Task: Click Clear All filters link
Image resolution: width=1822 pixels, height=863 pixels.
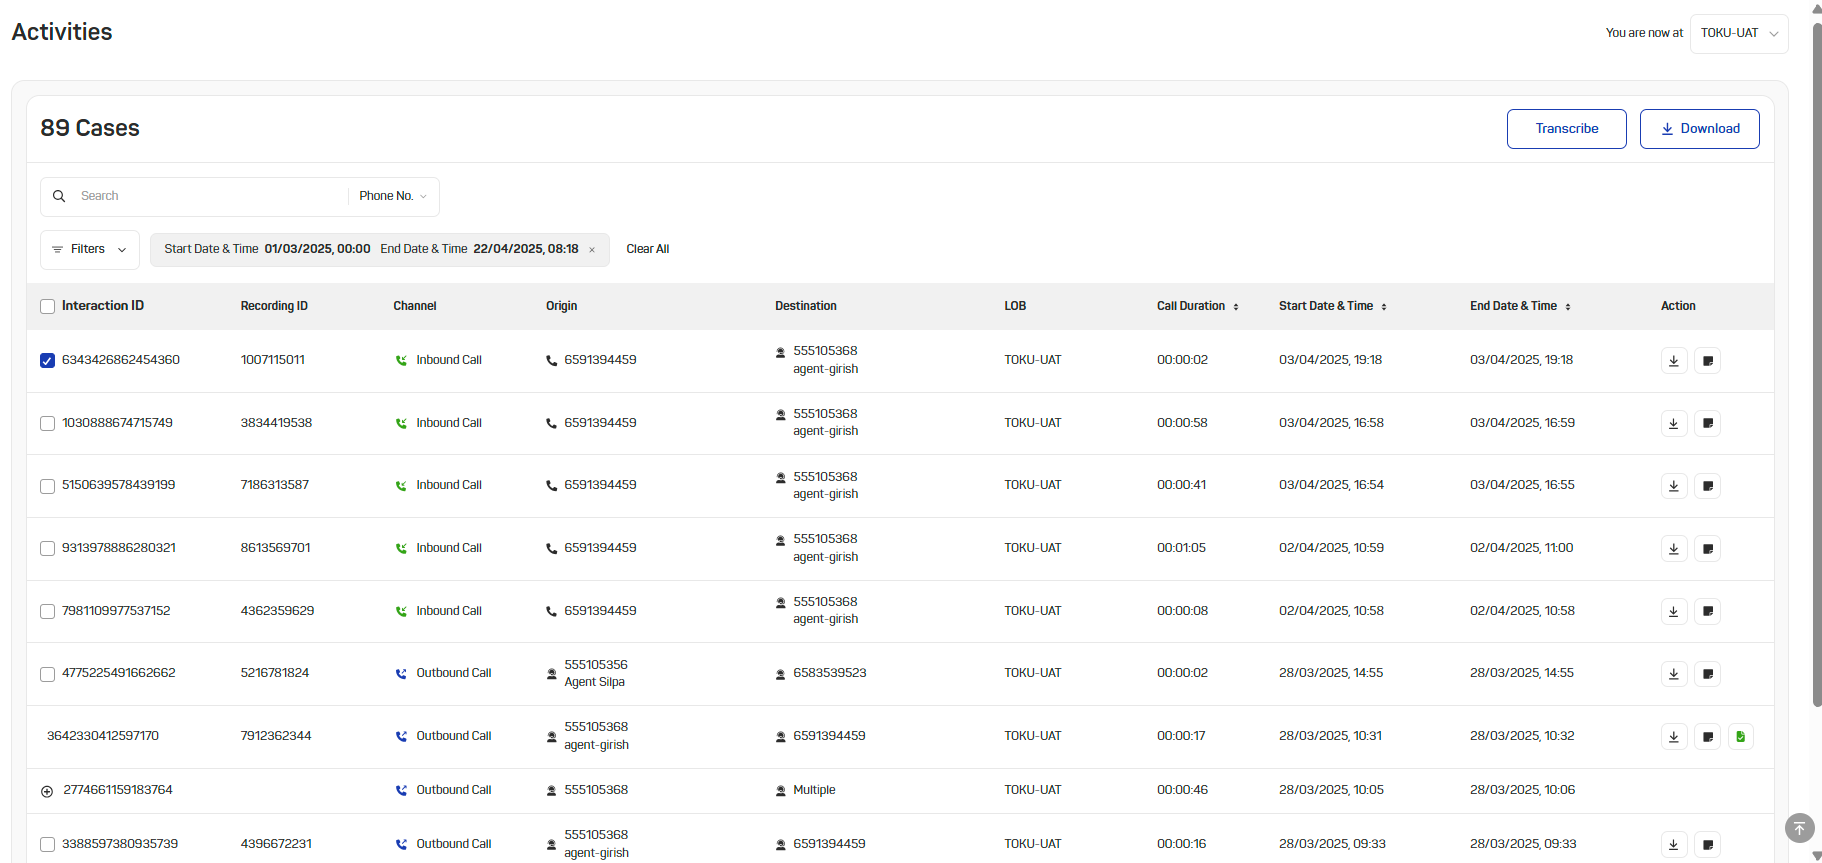Action: coord(648,249)
